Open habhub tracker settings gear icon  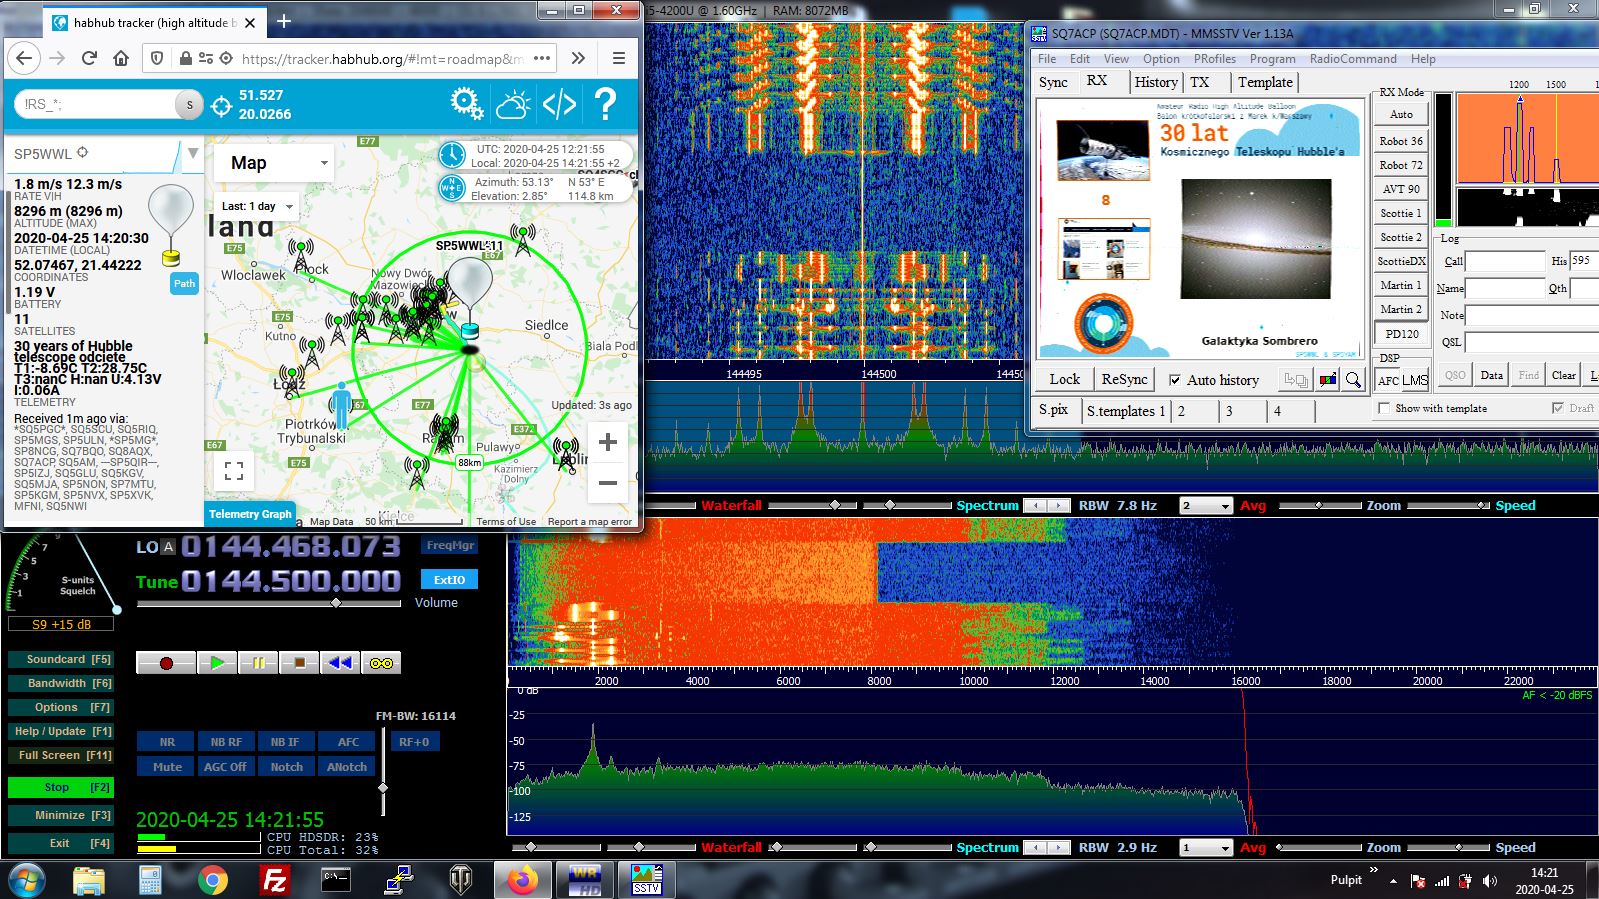pos(466,103)
